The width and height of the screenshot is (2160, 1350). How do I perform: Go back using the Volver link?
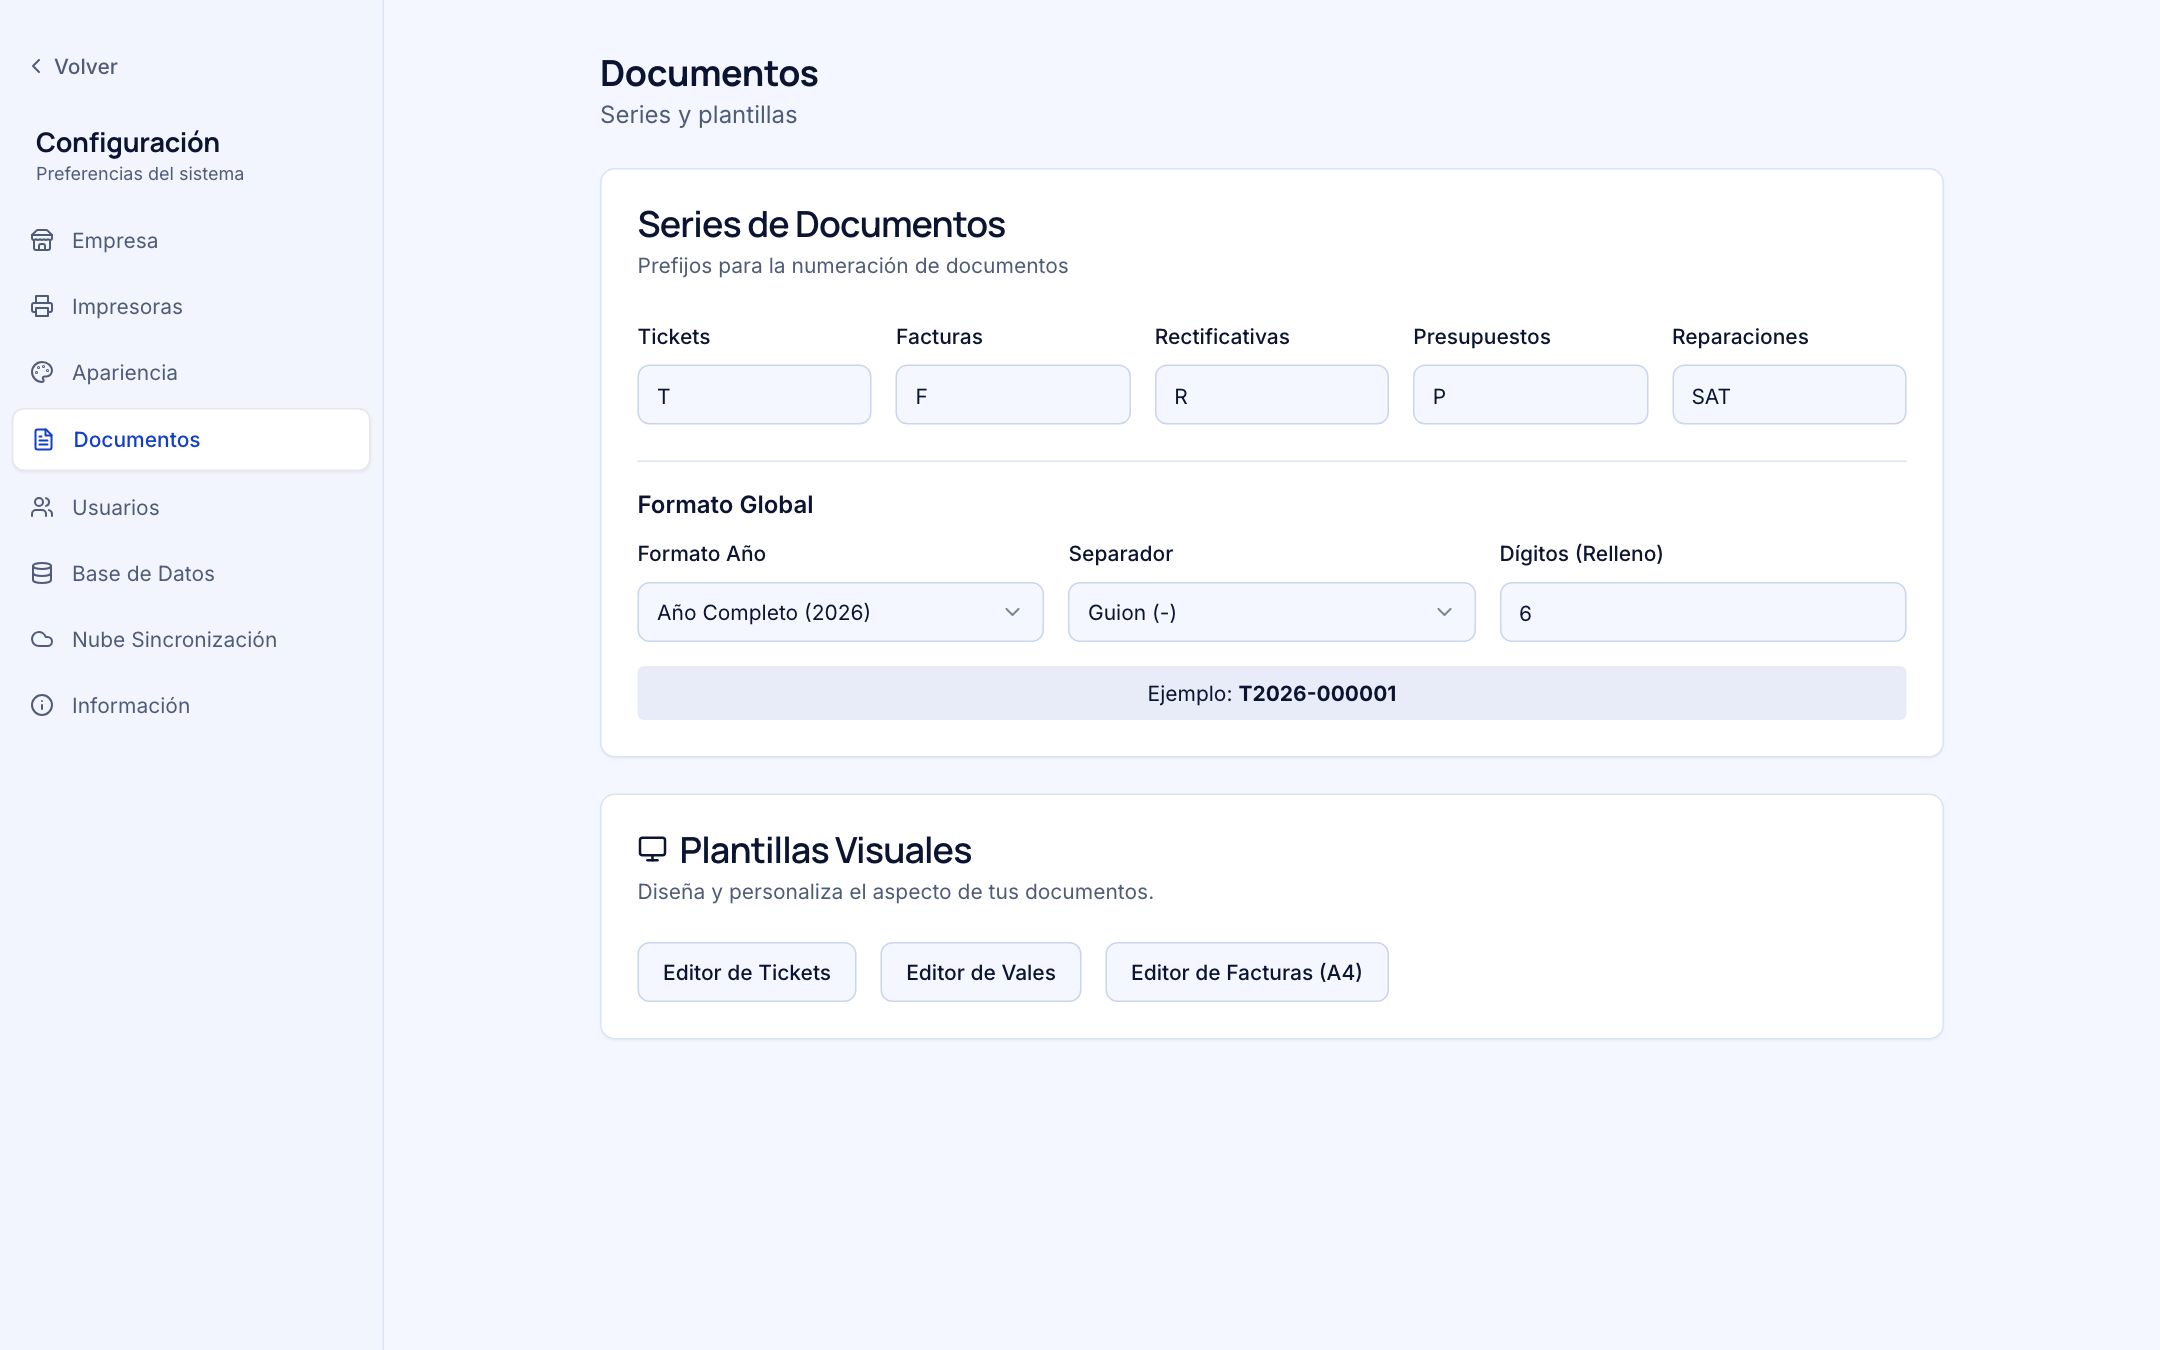coord(74,66)
